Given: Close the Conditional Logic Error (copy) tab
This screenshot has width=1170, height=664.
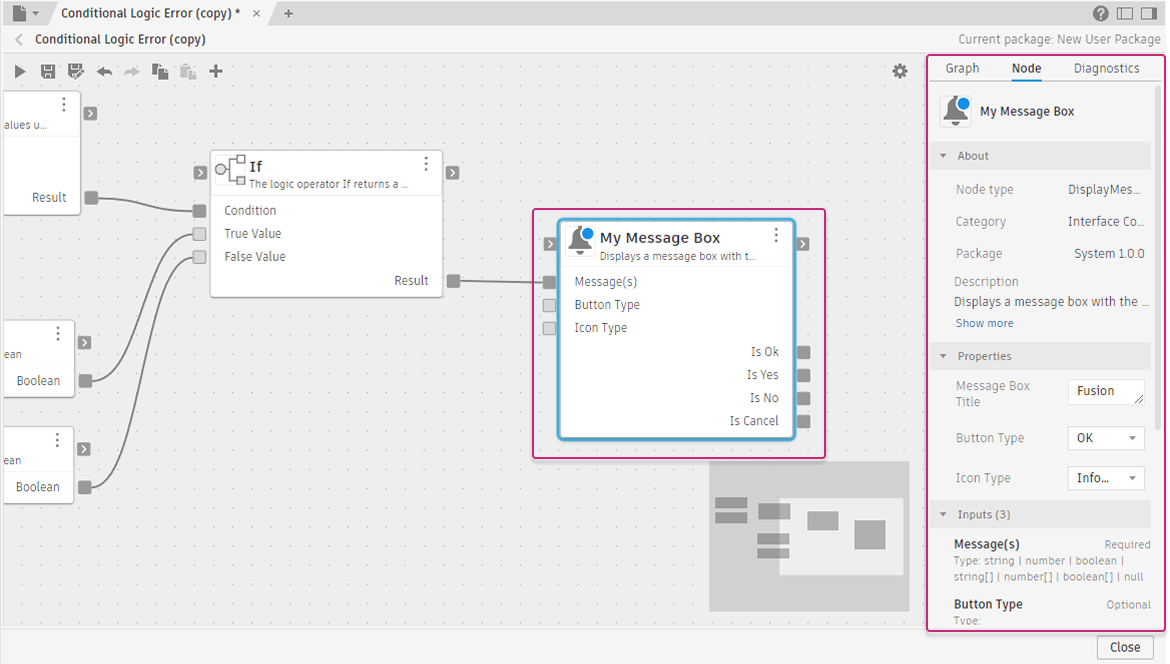Looking at the screenshot, I should click(256, 13).
